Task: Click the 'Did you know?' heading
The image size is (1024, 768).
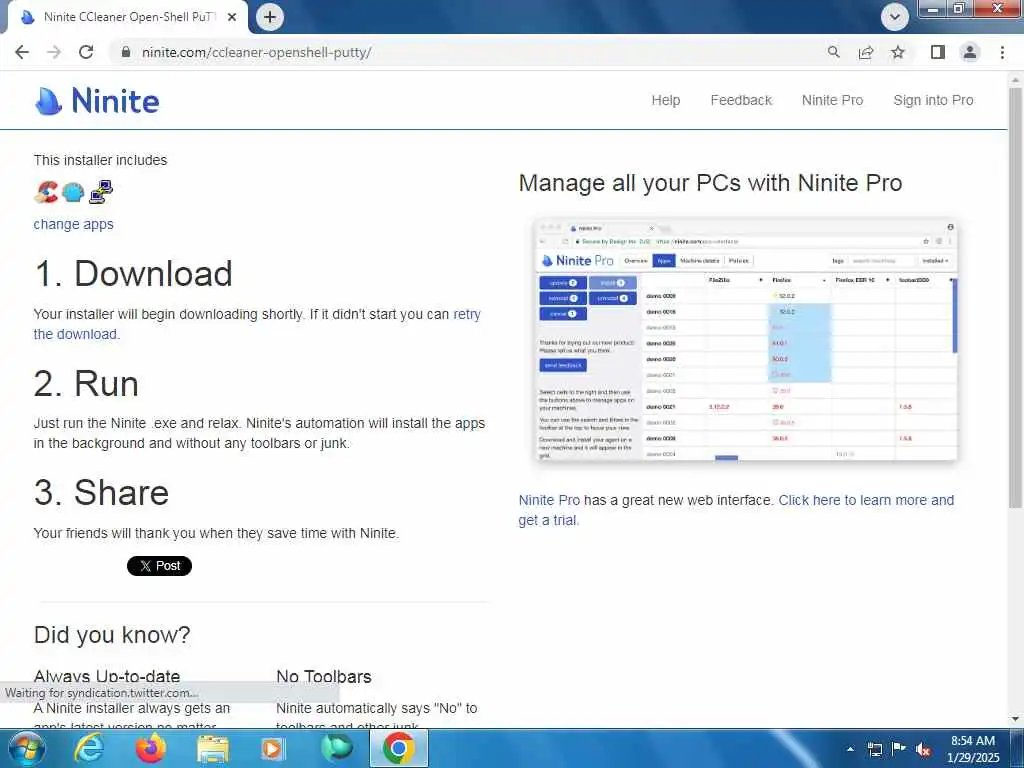Action: [112, 635]
